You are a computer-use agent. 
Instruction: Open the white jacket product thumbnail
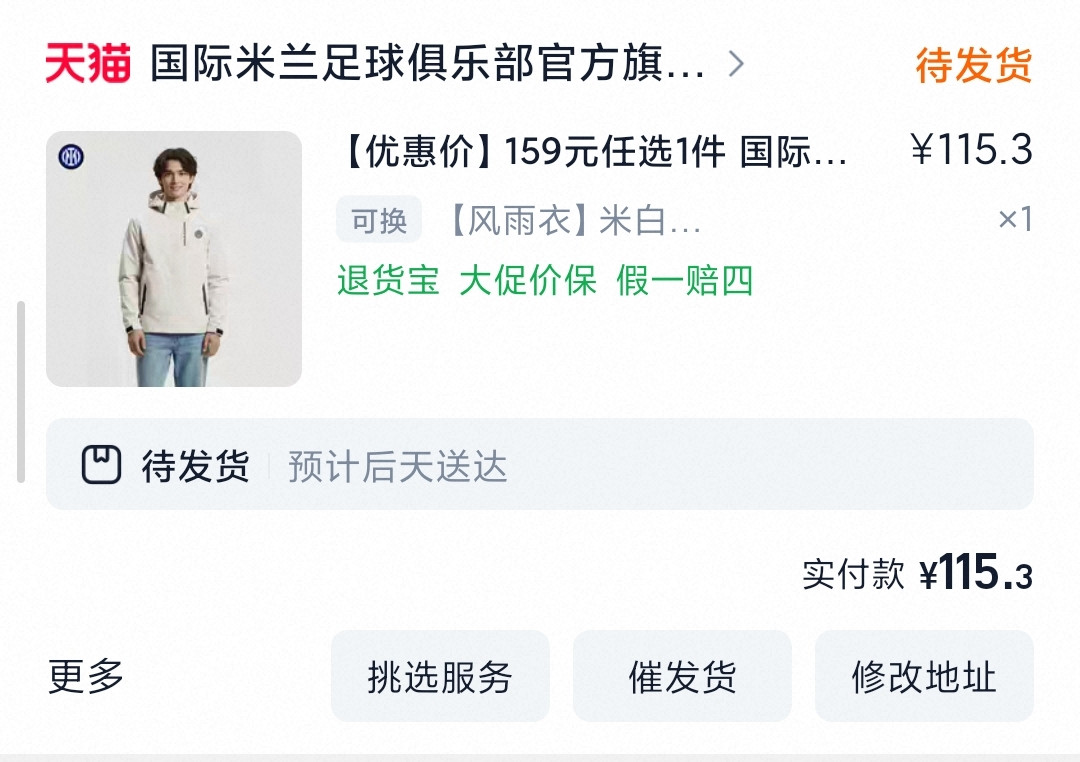point(174,258)
